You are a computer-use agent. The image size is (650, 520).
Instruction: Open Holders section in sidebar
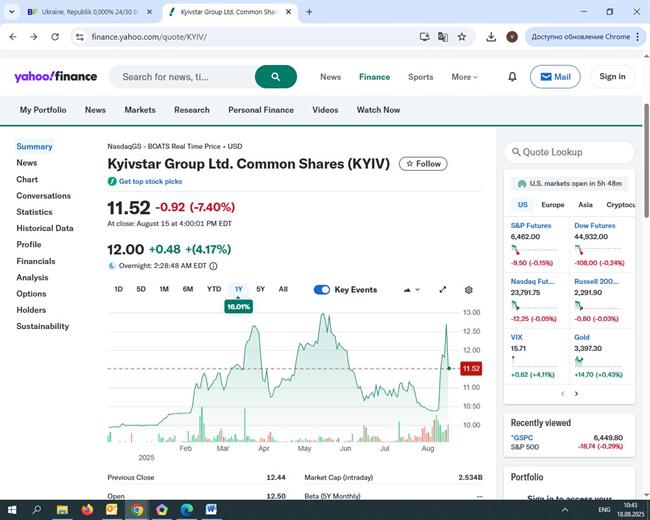[31, 310]
